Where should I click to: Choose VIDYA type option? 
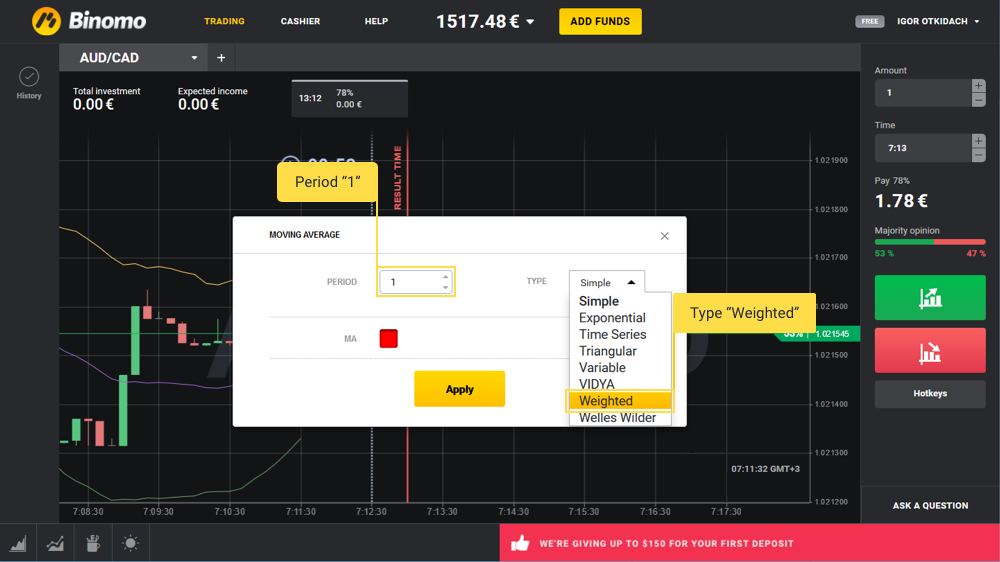pos(597,384)
